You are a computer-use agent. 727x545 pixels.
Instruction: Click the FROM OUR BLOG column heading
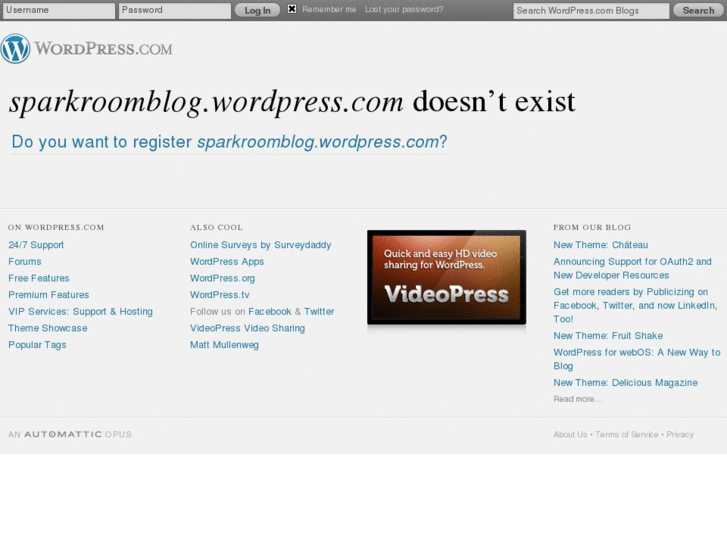pos(592,227)
